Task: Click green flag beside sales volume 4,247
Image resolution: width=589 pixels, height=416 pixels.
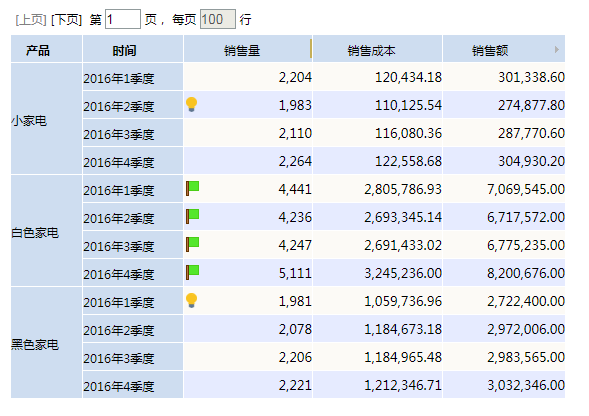Action: tap(192, 244)
